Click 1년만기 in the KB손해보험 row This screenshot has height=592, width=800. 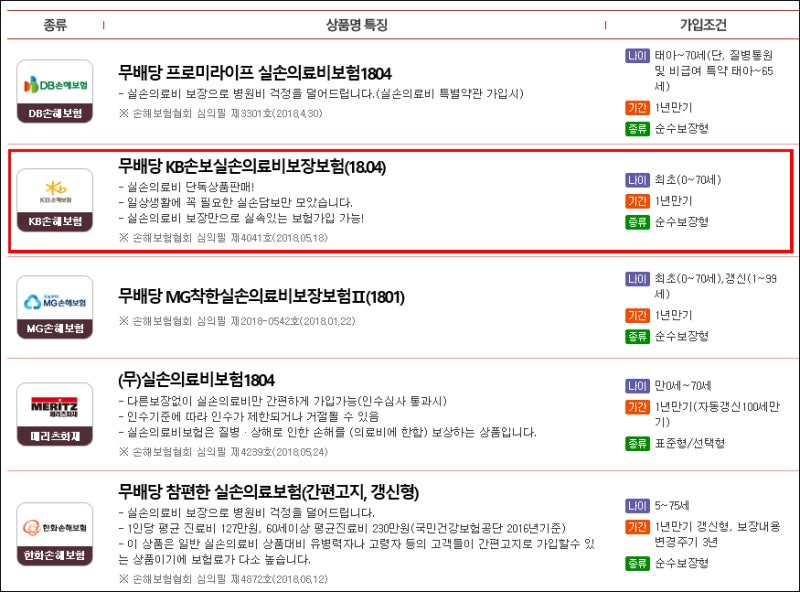pos(673,201)
